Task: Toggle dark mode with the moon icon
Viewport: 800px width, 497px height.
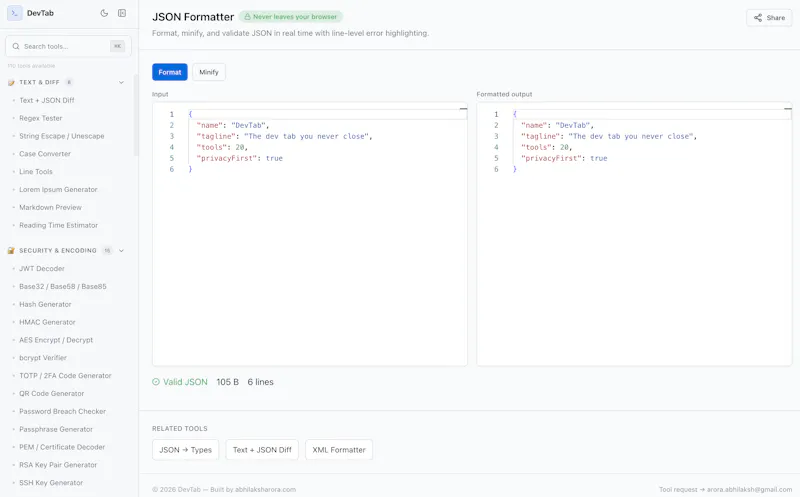Action: click(x=104, y=13)
